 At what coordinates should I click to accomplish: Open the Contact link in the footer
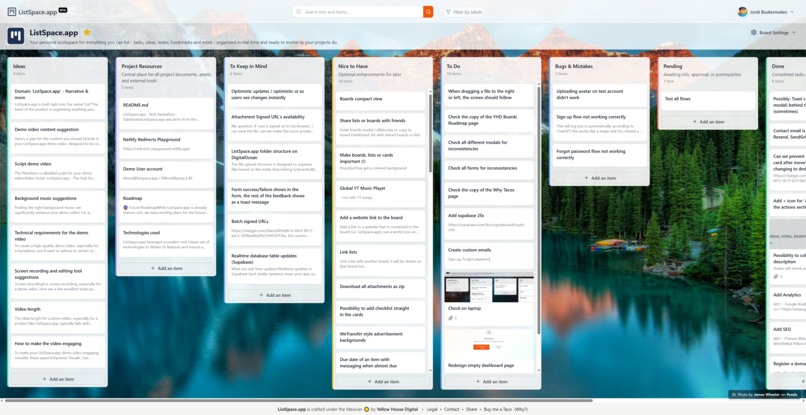point(451,409)
